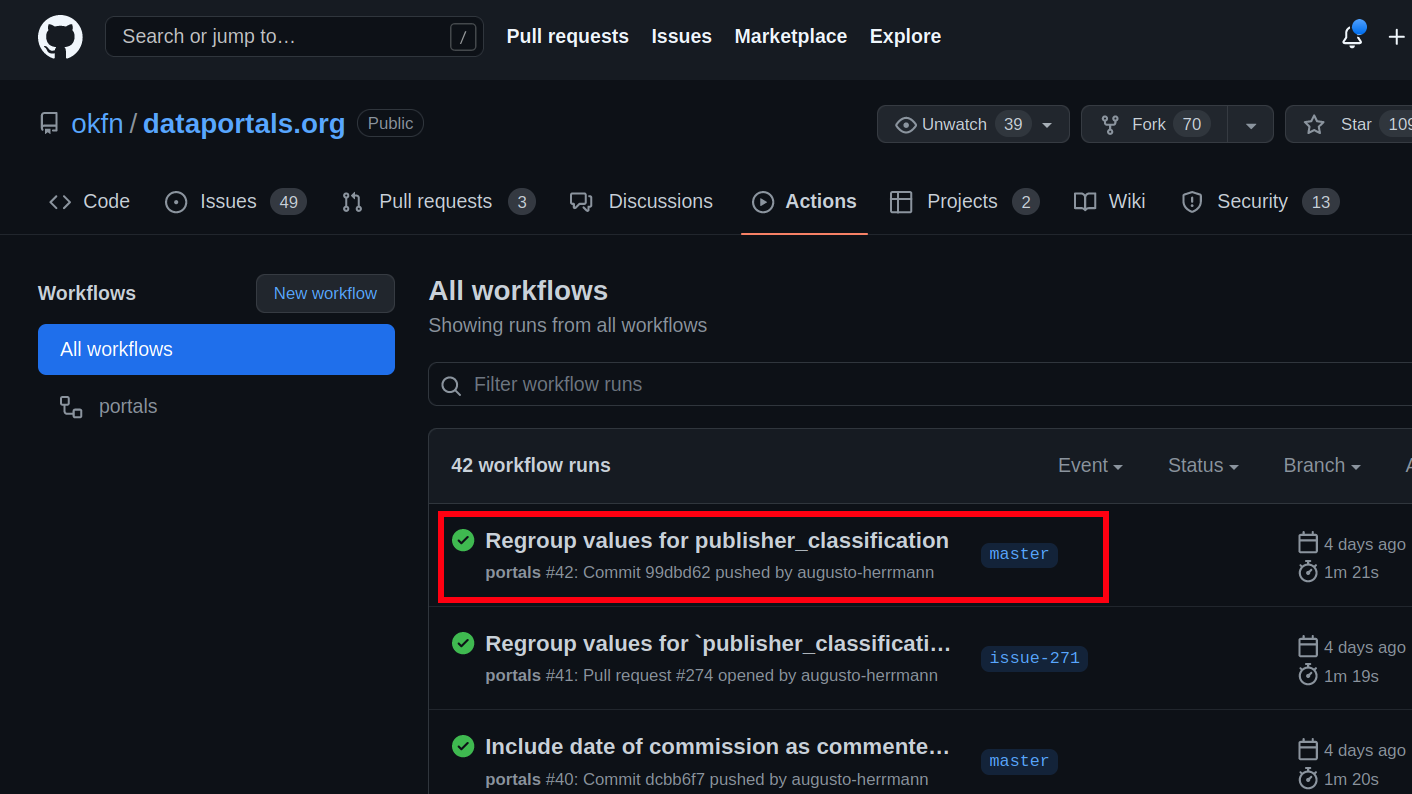Click the green checkmark on run #42
This screenshot has width=1412, height=794.
(x=463, y=540)
